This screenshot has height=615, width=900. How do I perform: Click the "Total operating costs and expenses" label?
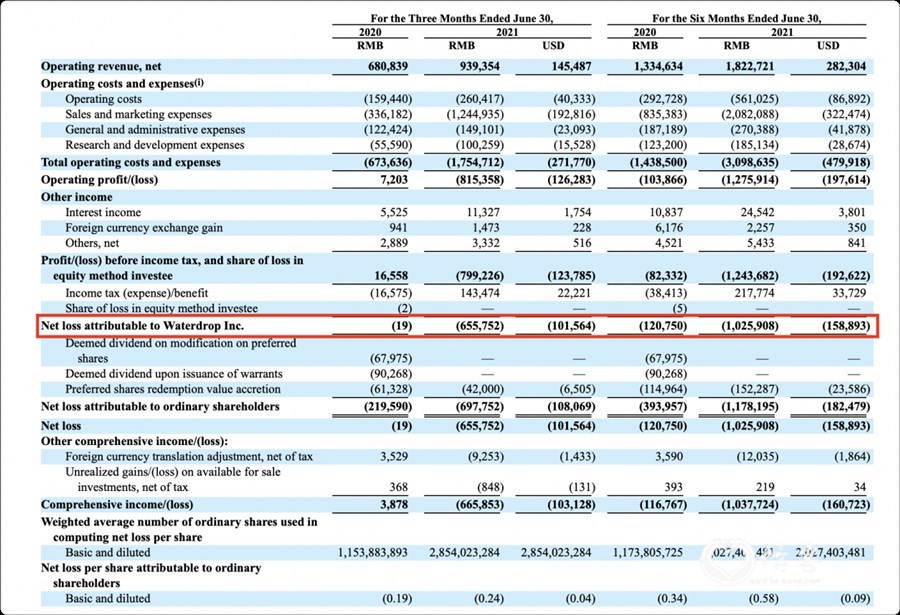131,163
